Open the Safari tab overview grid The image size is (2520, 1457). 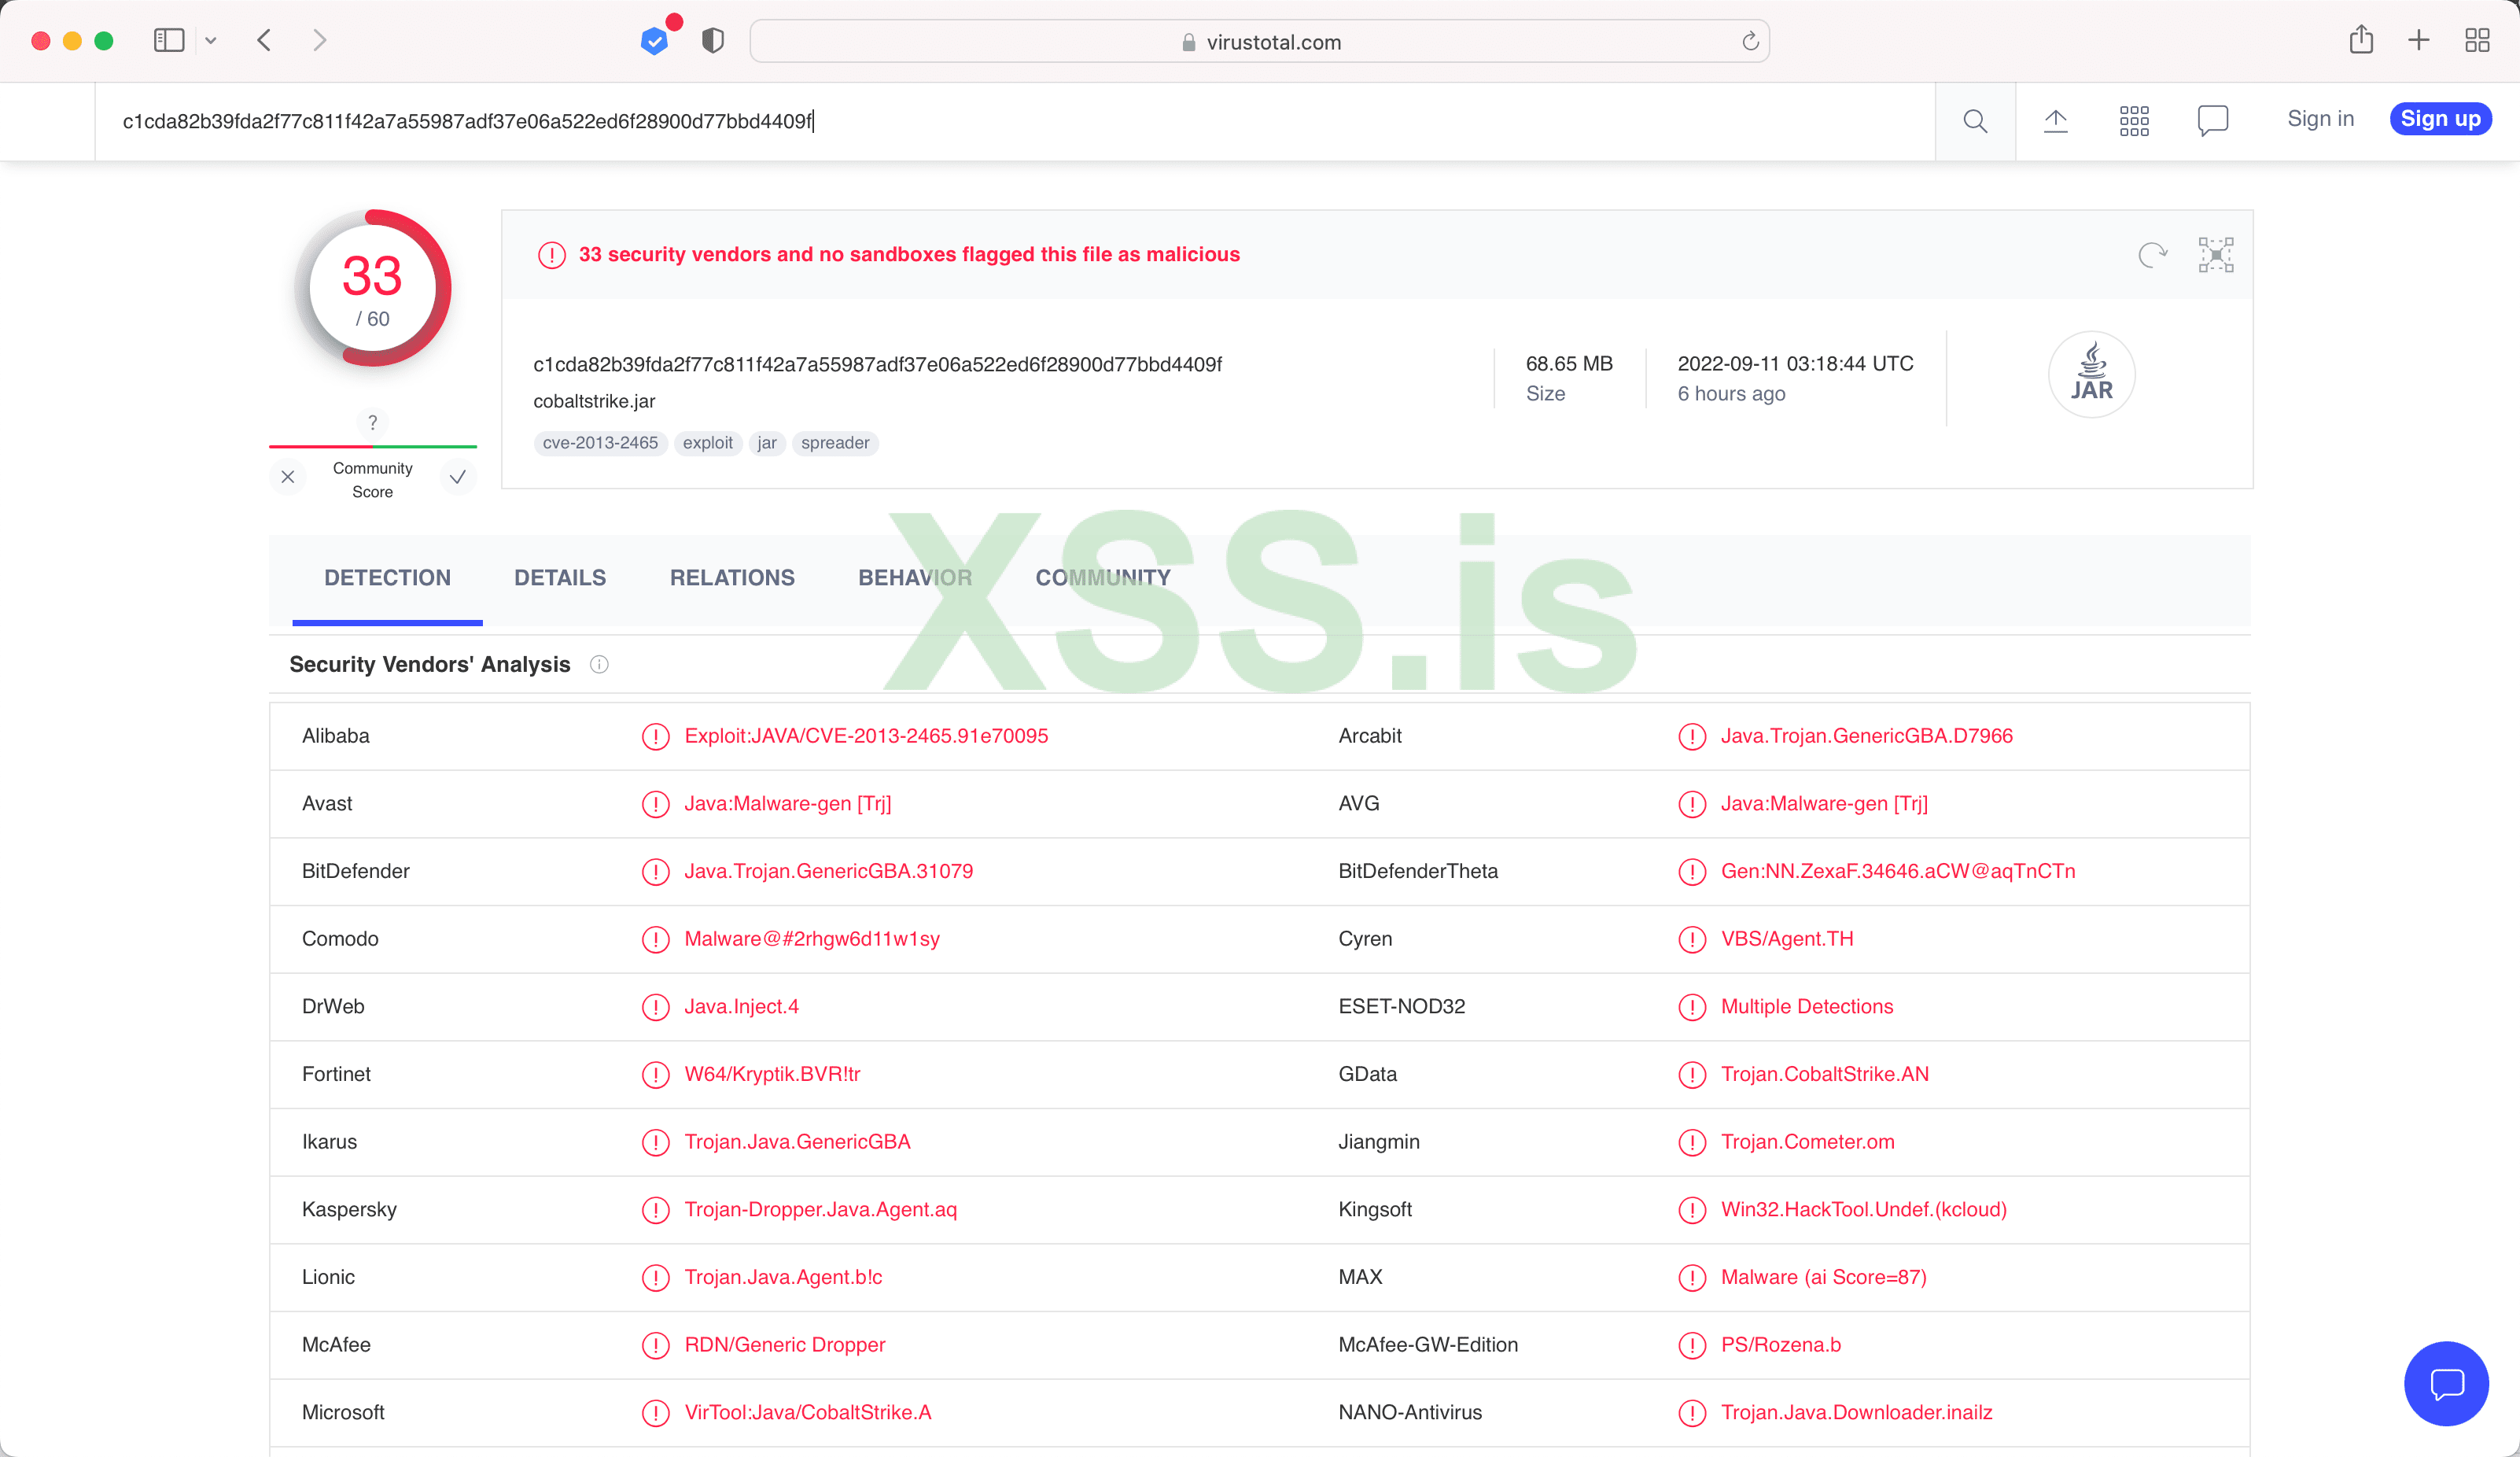(x=2477, y=40)
